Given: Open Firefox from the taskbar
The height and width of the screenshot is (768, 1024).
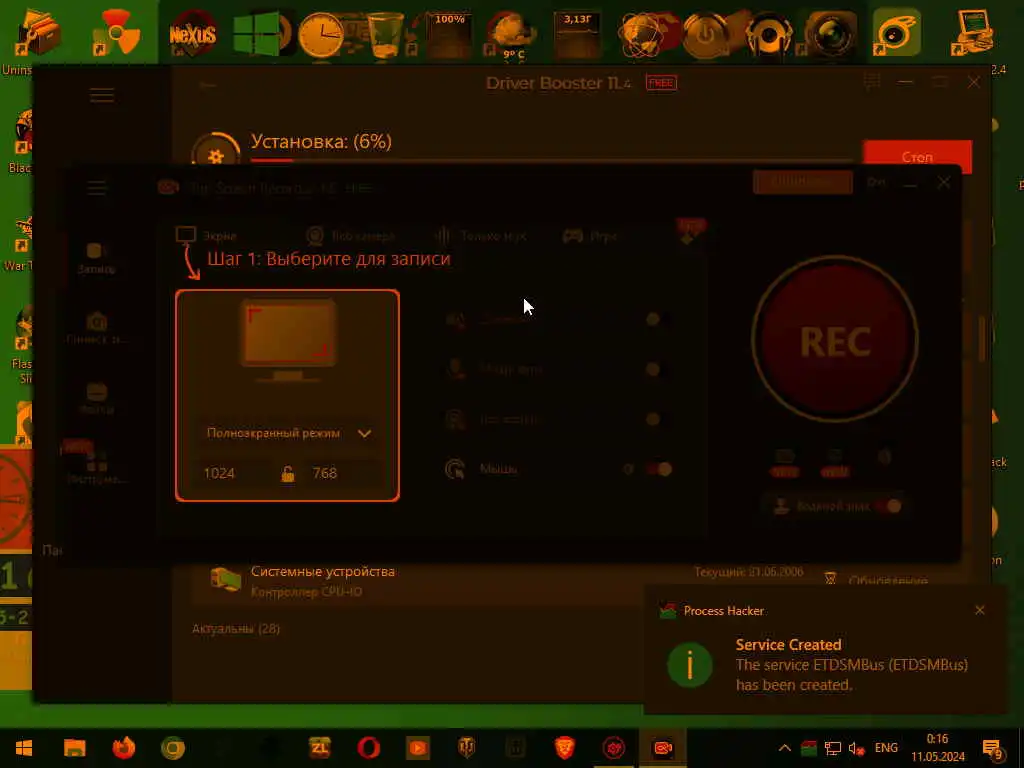Looking at the screenshot, I should 123,747.
